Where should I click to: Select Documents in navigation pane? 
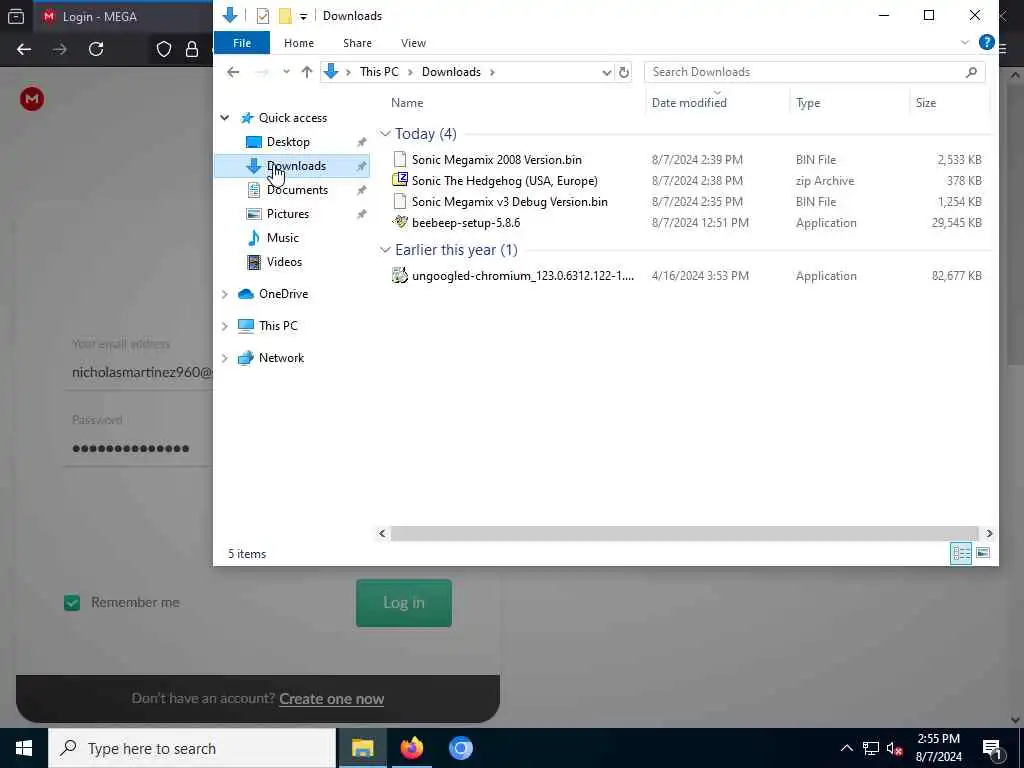click(297, 190)
